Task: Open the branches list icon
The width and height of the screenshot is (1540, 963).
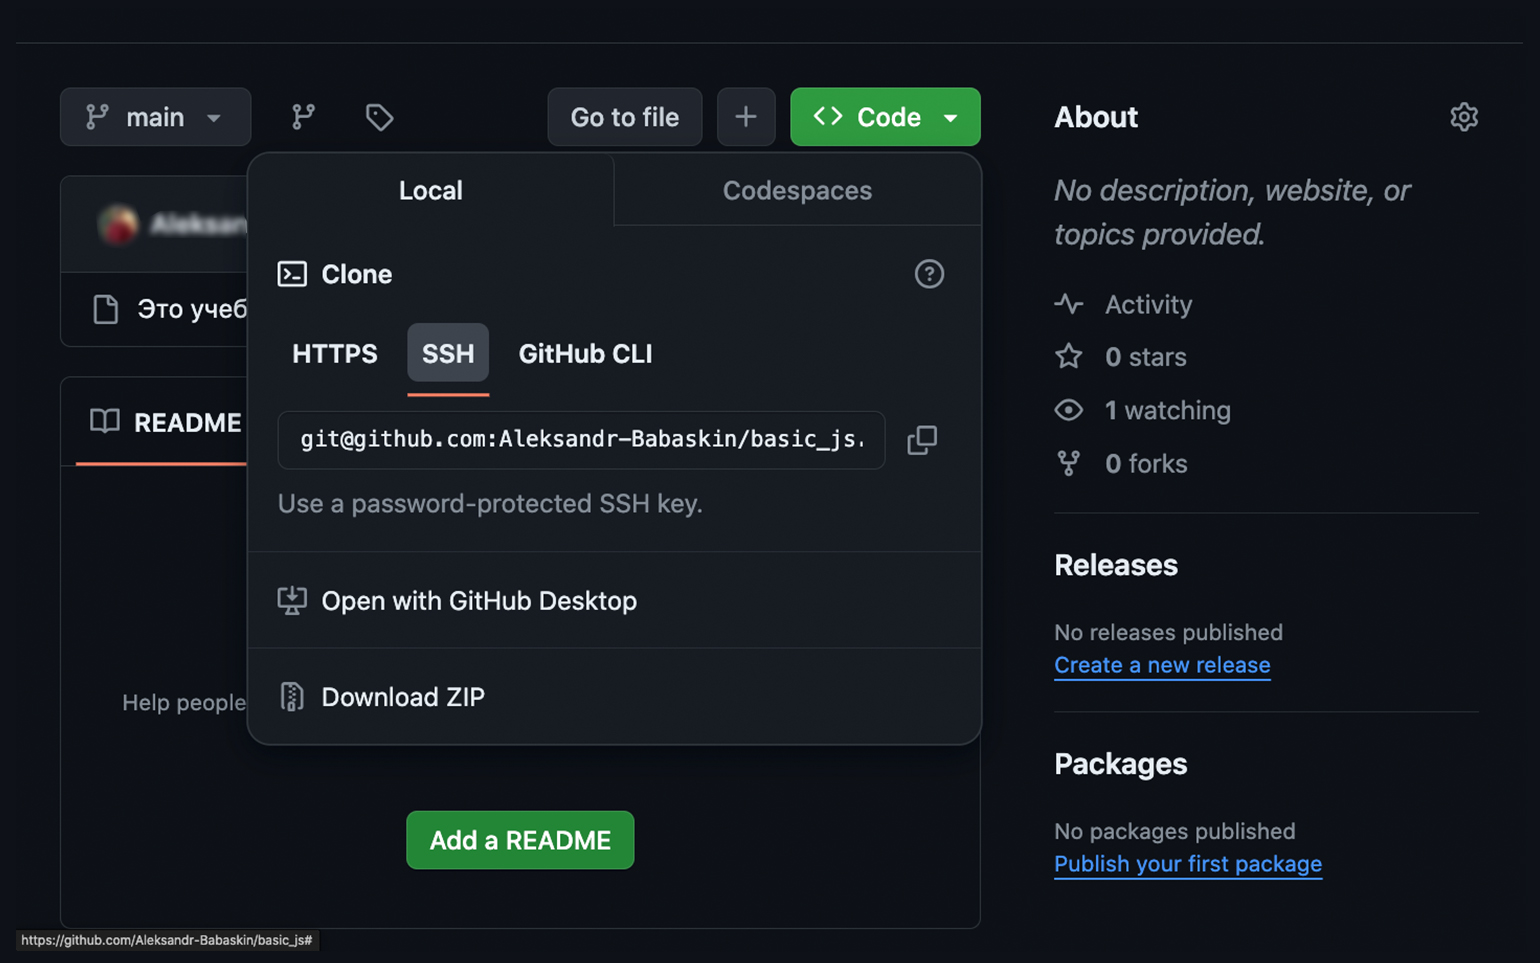Action: [x=303, y=117]
